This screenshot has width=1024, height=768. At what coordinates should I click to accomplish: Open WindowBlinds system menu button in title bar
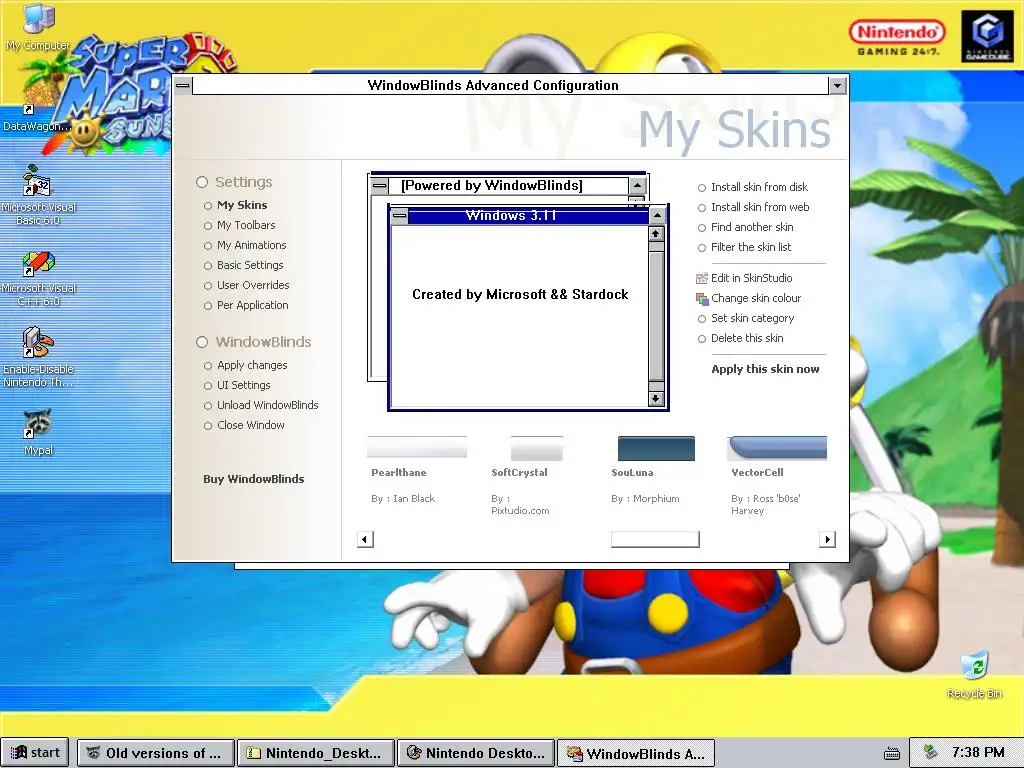pos(183,85)
